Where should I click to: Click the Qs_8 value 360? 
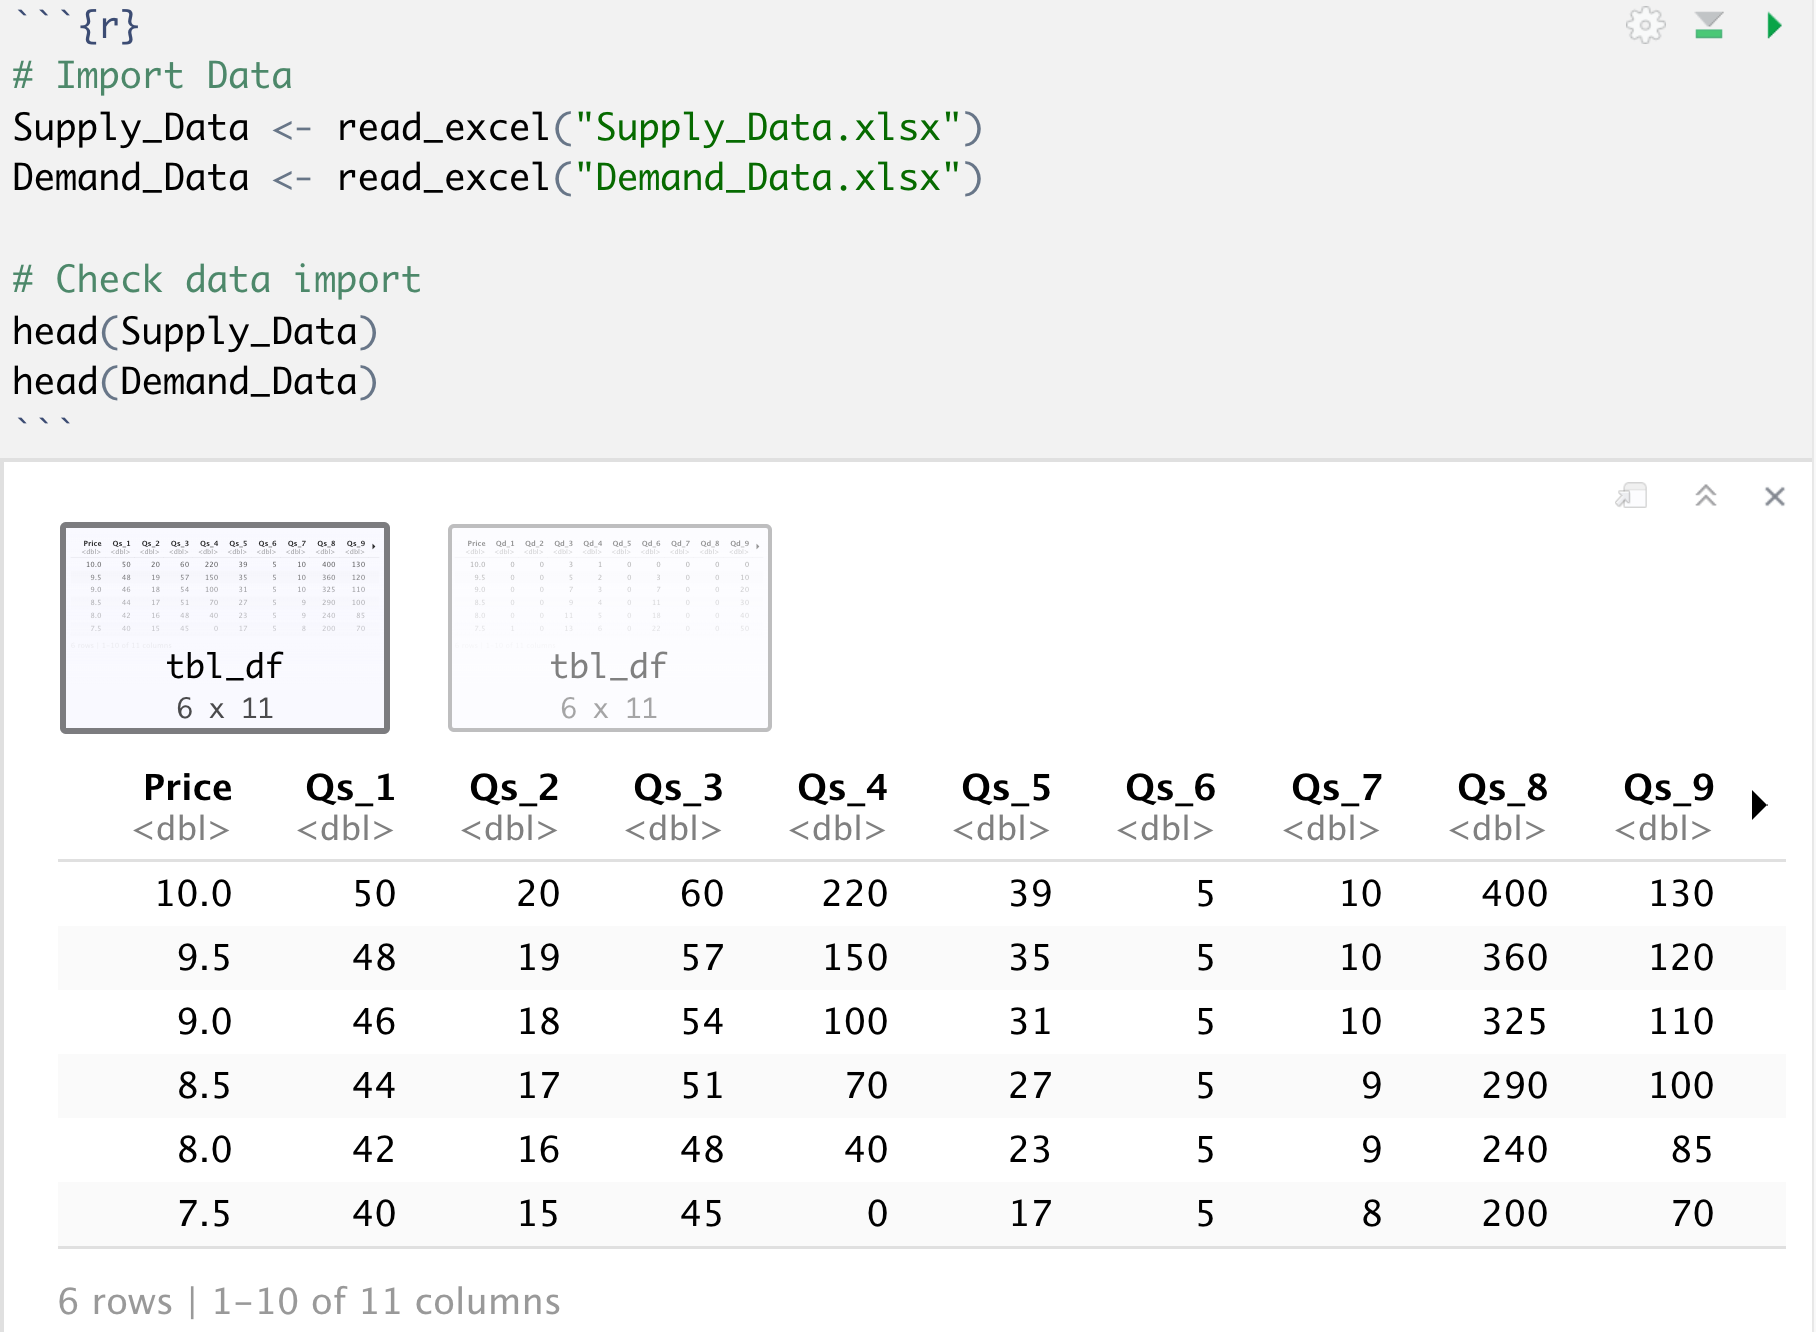pyautogui.click(x=1515, y=957)
